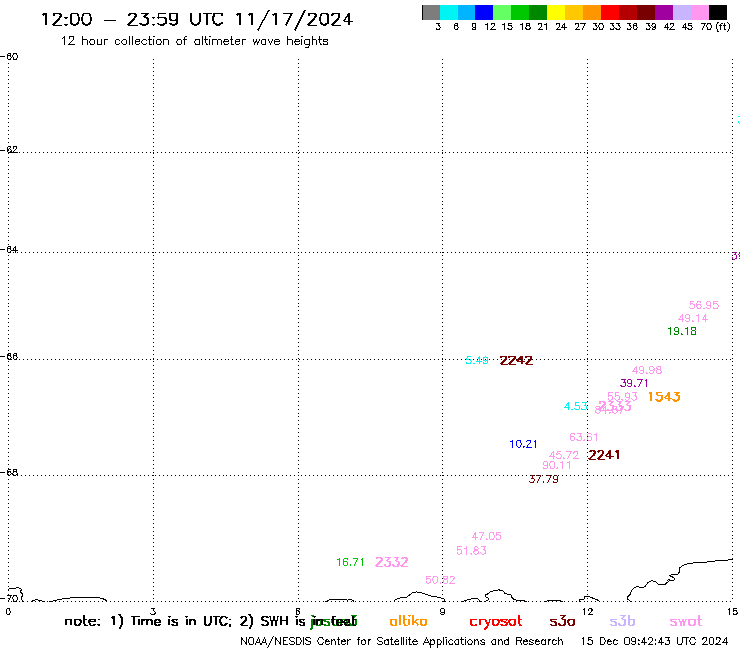Click the orange altika time marker 1543
This screenshot has height=650, width=740.
coord(664,397)
